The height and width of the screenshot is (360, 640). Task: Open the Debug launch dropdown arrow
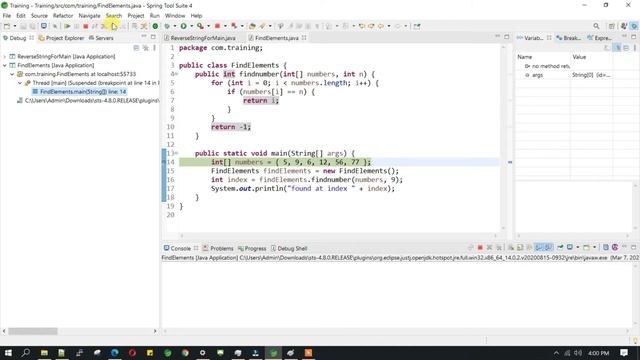(175, 26)
